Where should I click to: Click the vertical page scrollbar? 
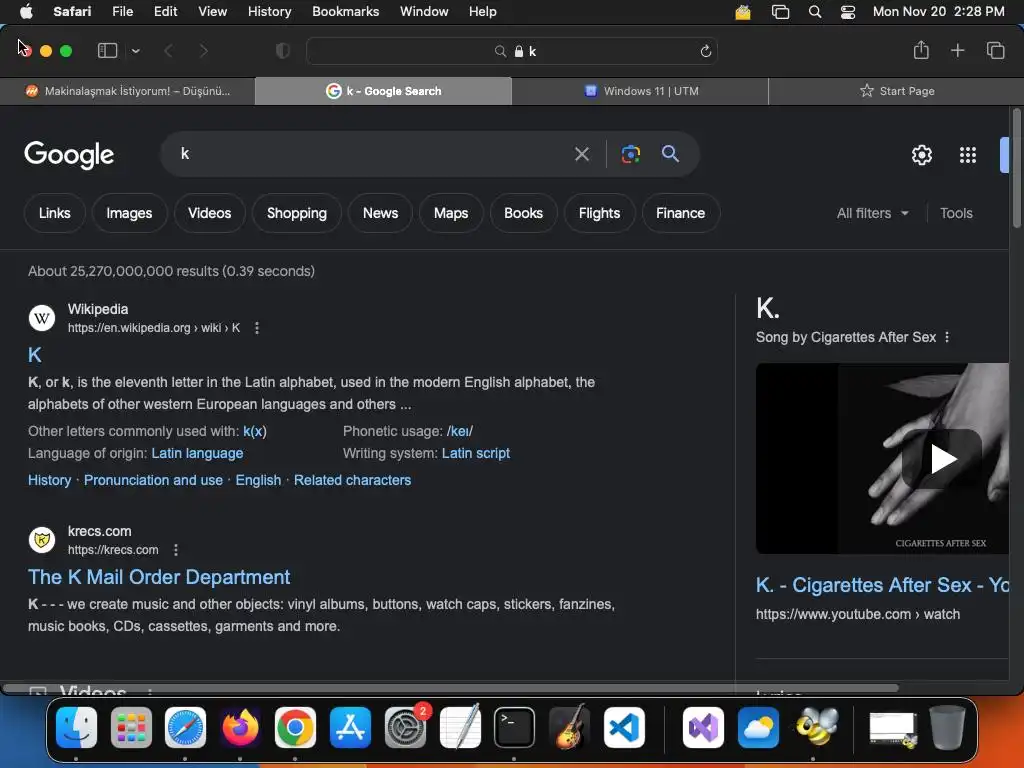click(1016, 168)
